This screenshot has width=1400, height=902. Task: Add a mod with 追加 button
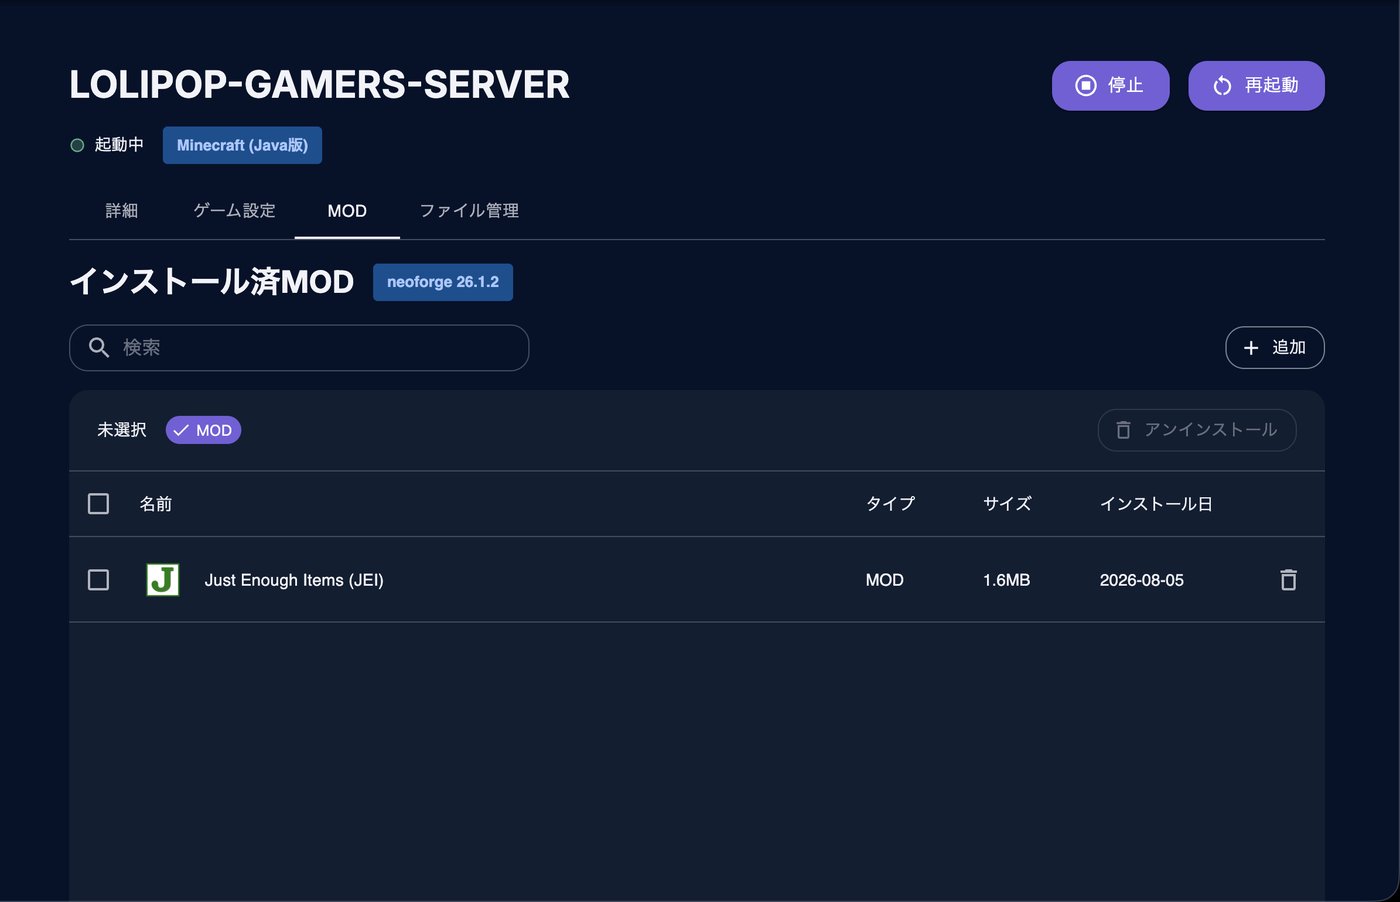[x=1275, y=348]
